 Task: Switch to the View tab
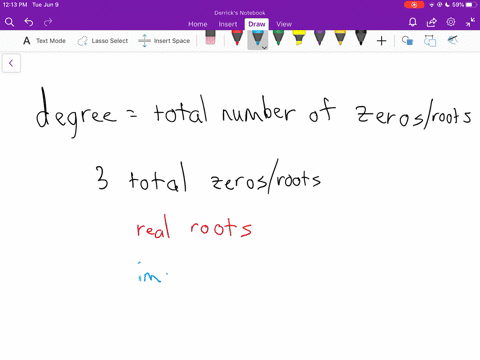(284, 24)
